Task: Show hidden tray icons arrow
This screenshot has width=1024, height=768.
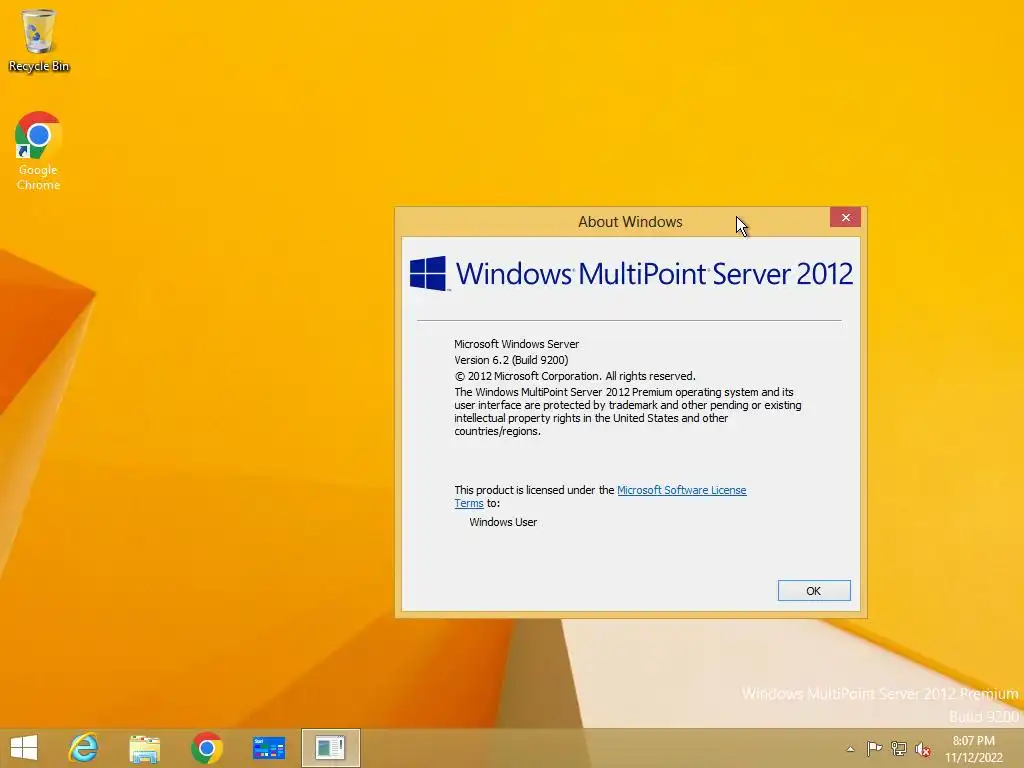Action: [850, 749]
